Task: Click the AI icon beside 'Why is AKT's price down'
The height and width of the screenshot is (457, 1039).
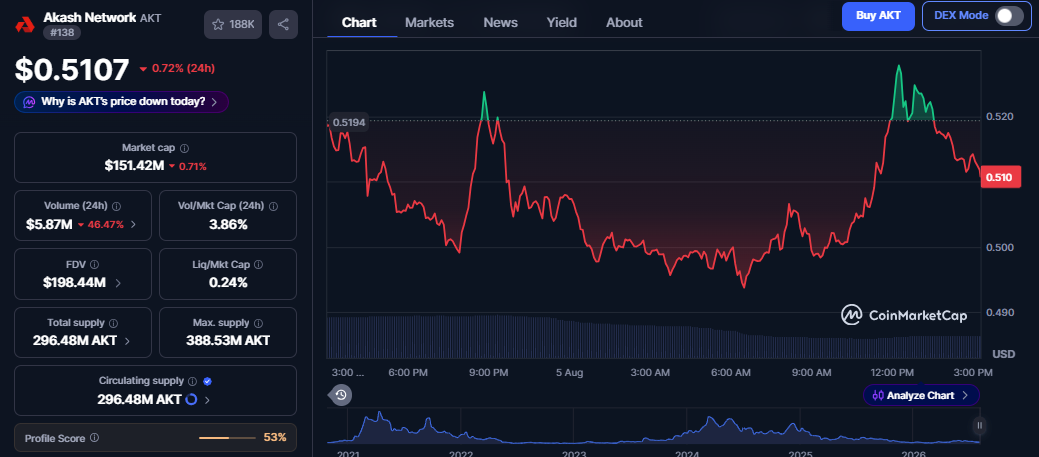Action: point(29,102)
